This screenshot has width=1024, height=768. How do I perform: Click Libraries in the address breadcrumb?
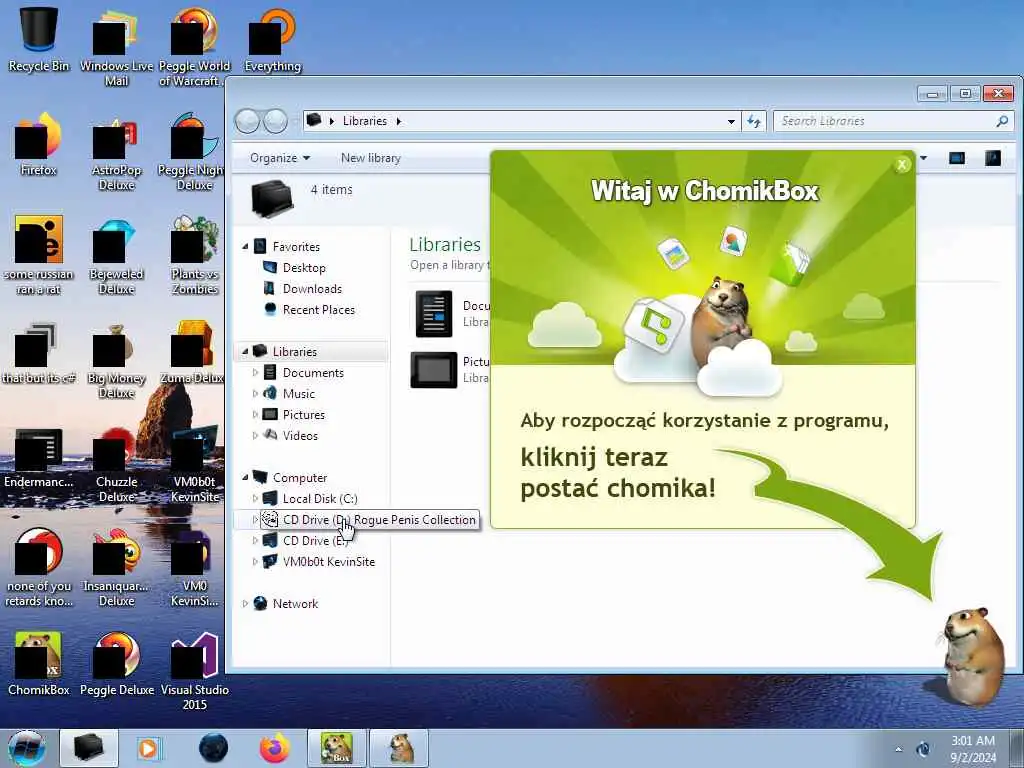(364, 121)
